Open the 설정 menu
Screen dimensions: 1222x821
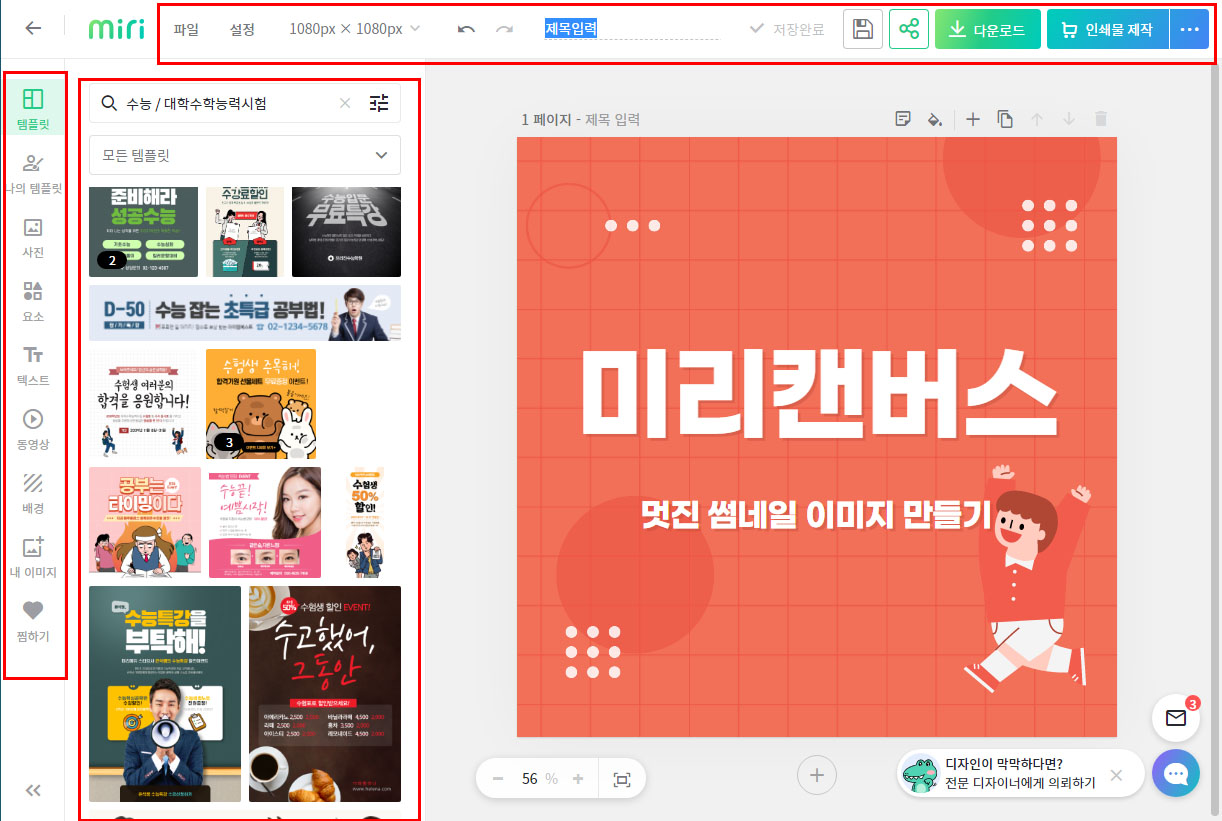tap(242, 29)
